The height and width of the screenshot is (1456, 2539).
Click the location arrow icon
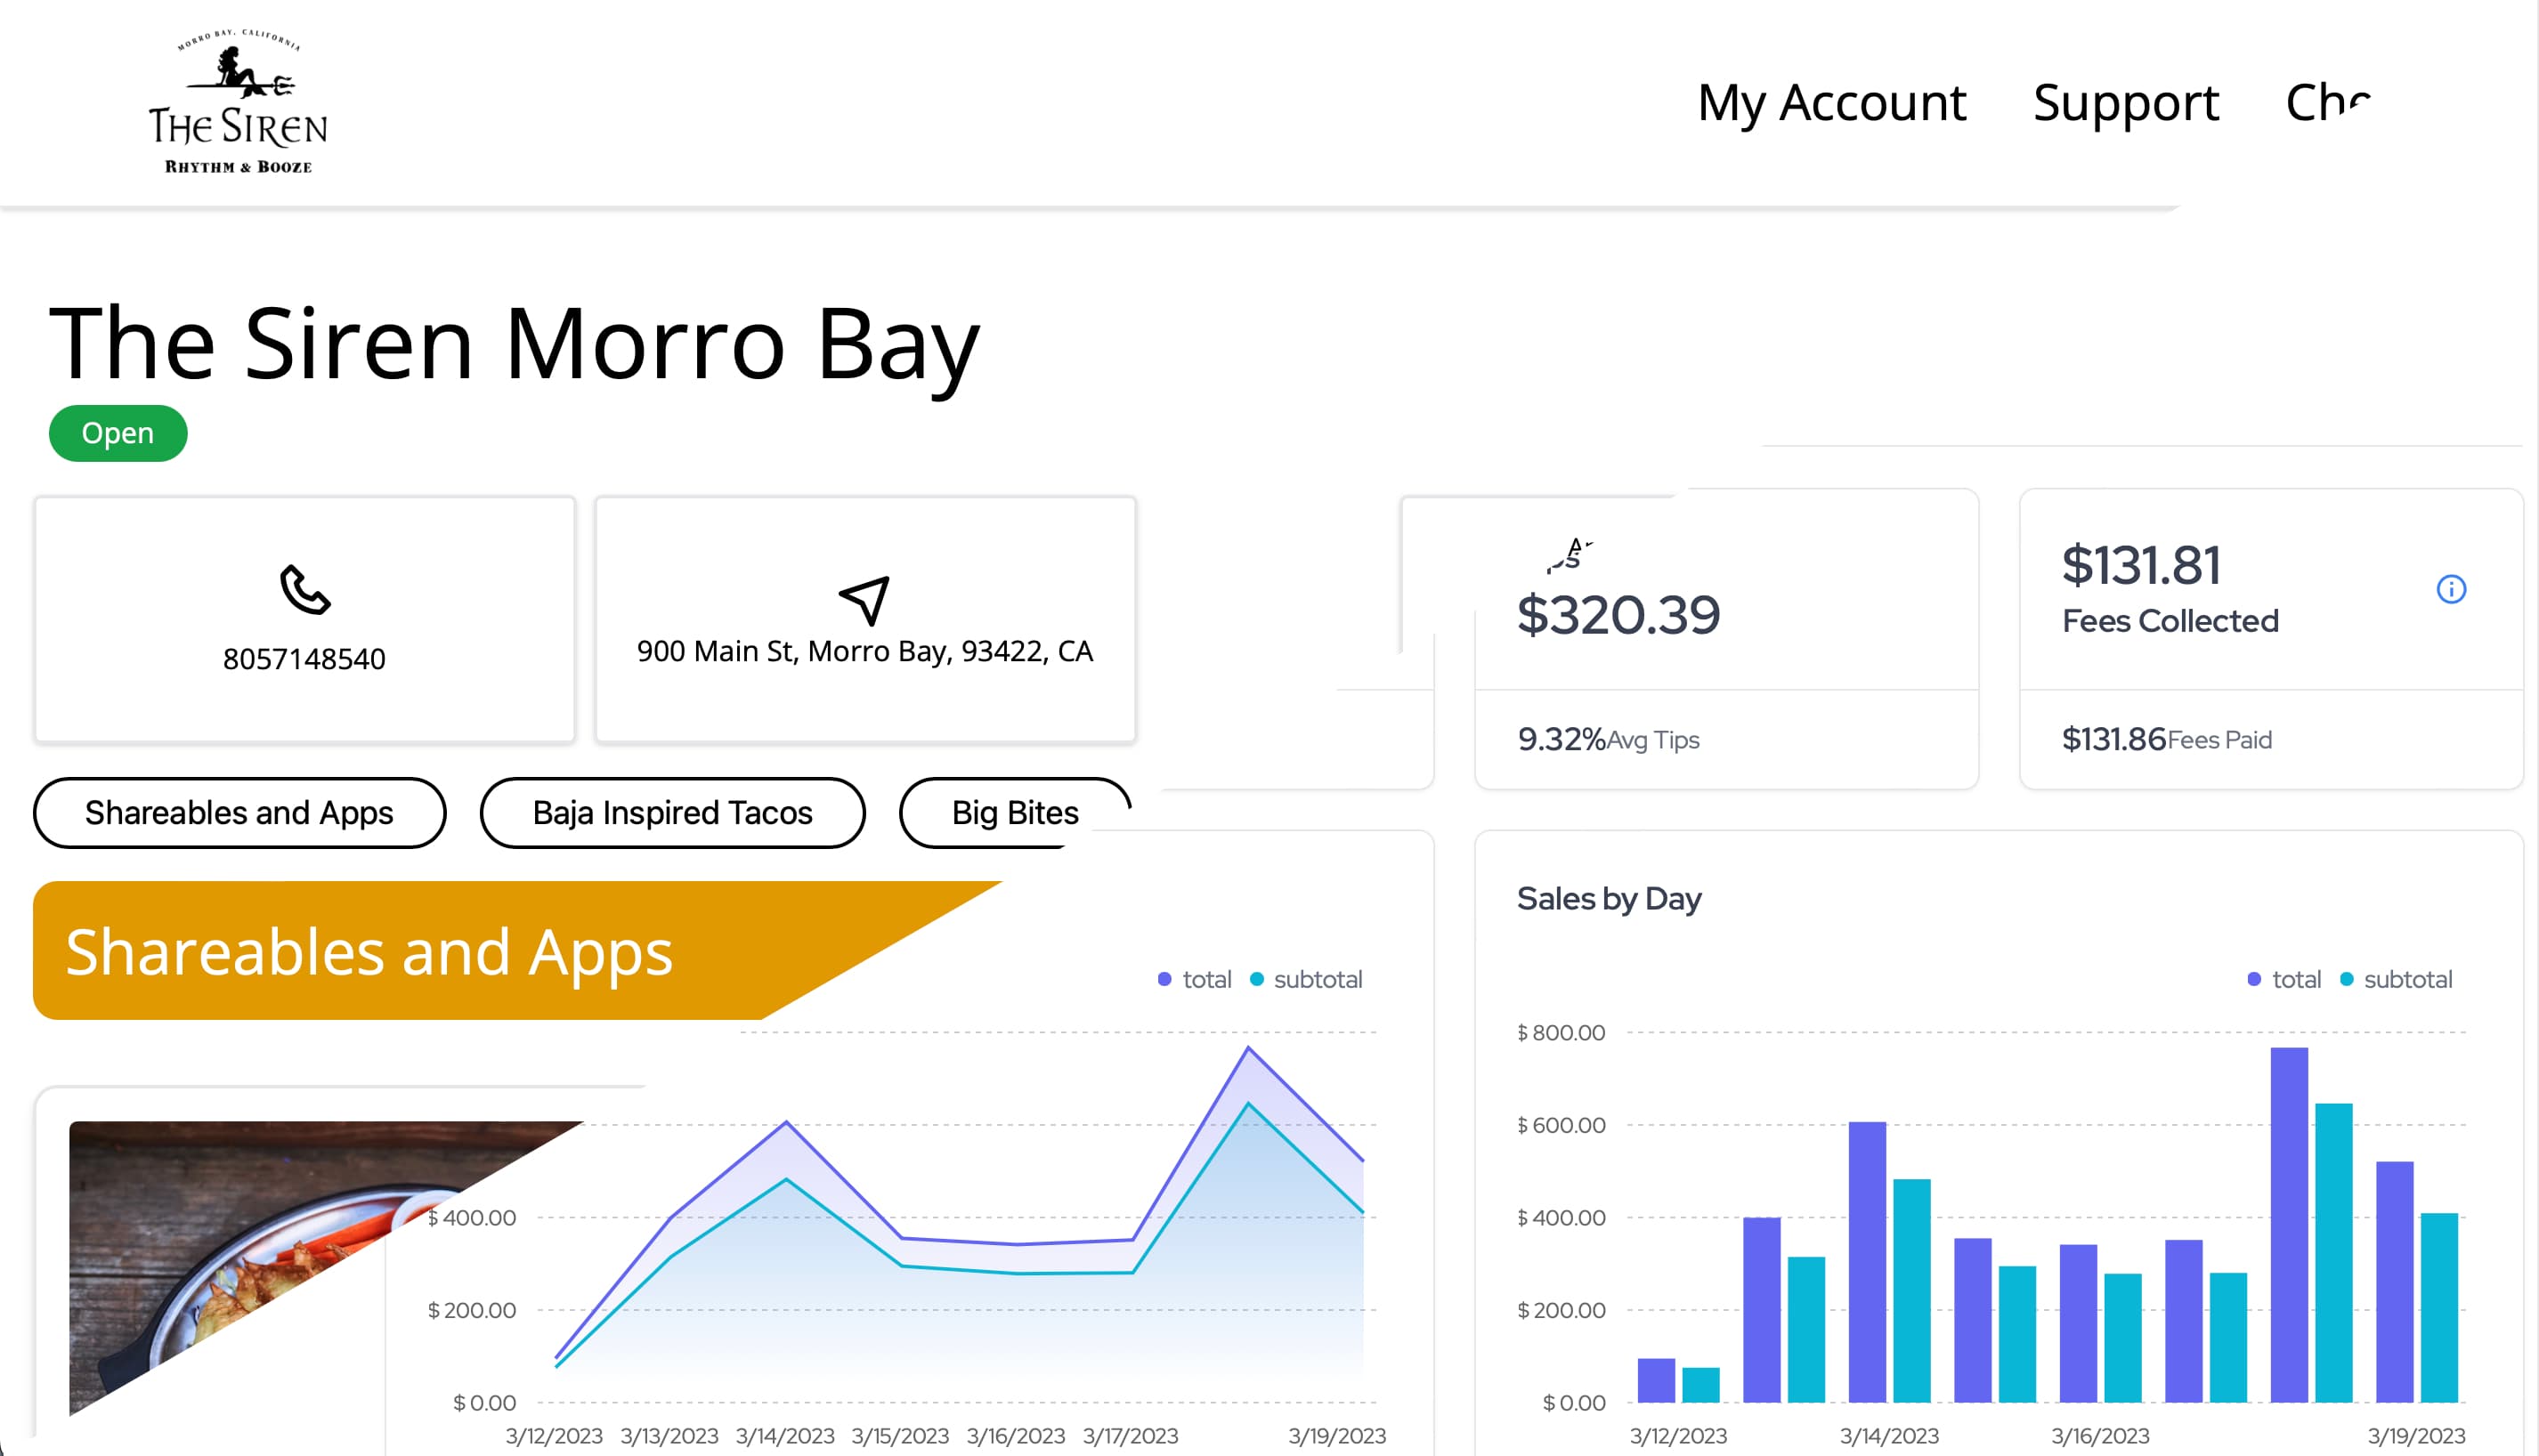[865, 600]
